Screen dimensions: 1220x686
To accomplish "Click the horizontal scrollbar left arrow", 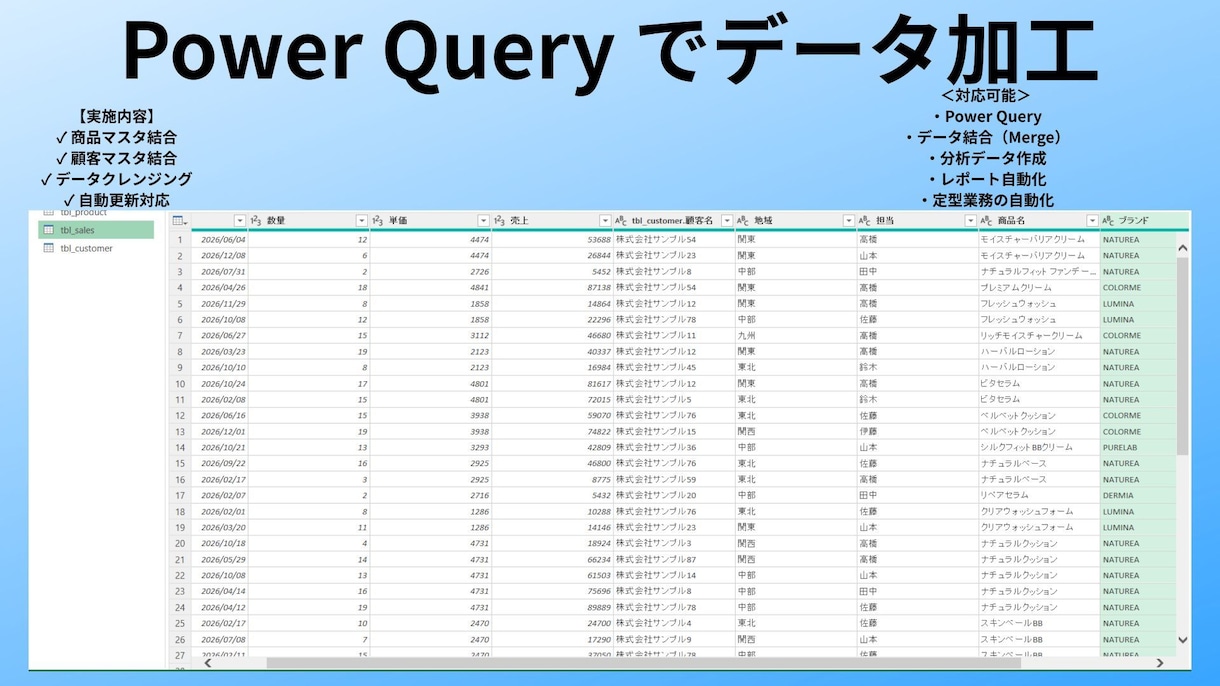I will coord(208,662).
